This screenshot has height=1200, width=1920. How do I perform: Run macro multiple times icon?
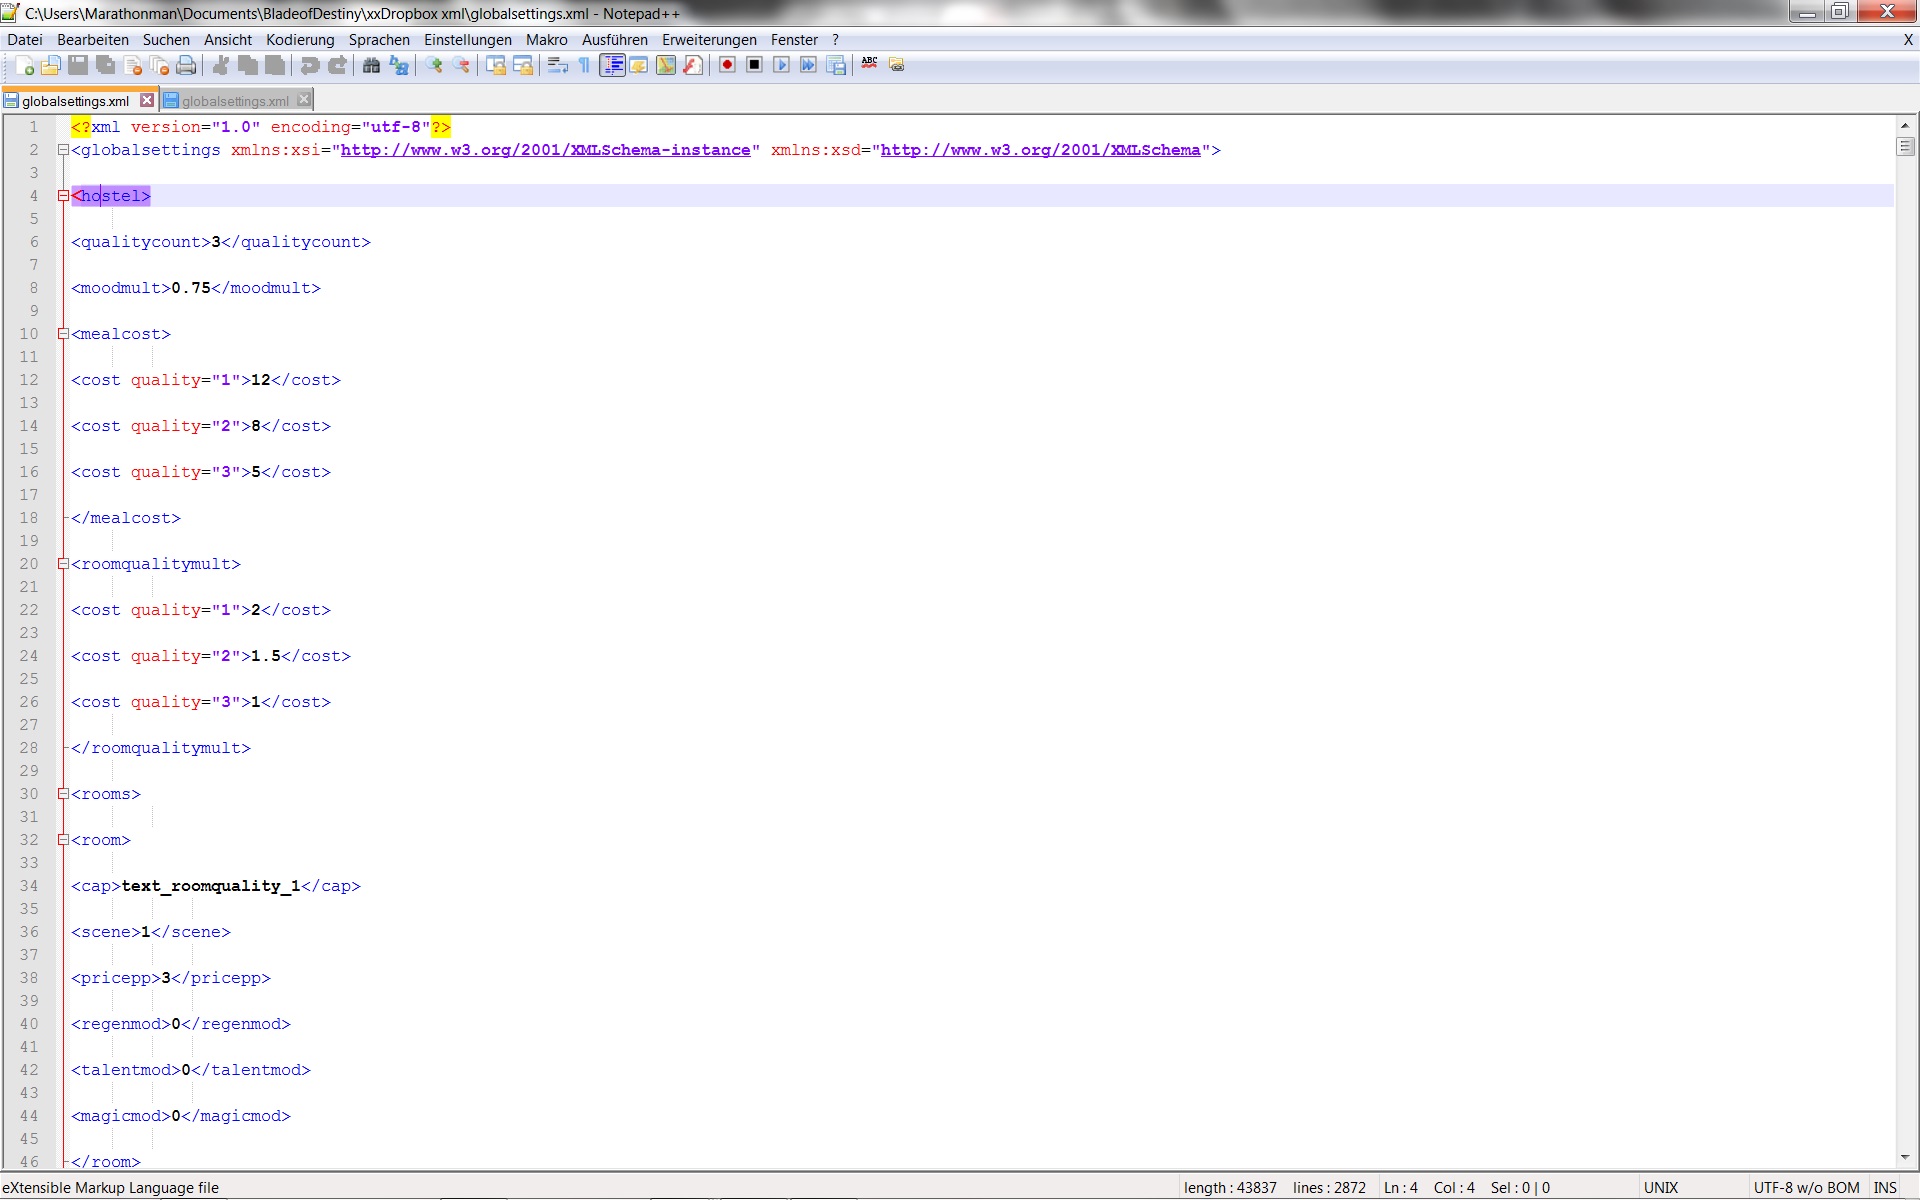pos(809,66)
